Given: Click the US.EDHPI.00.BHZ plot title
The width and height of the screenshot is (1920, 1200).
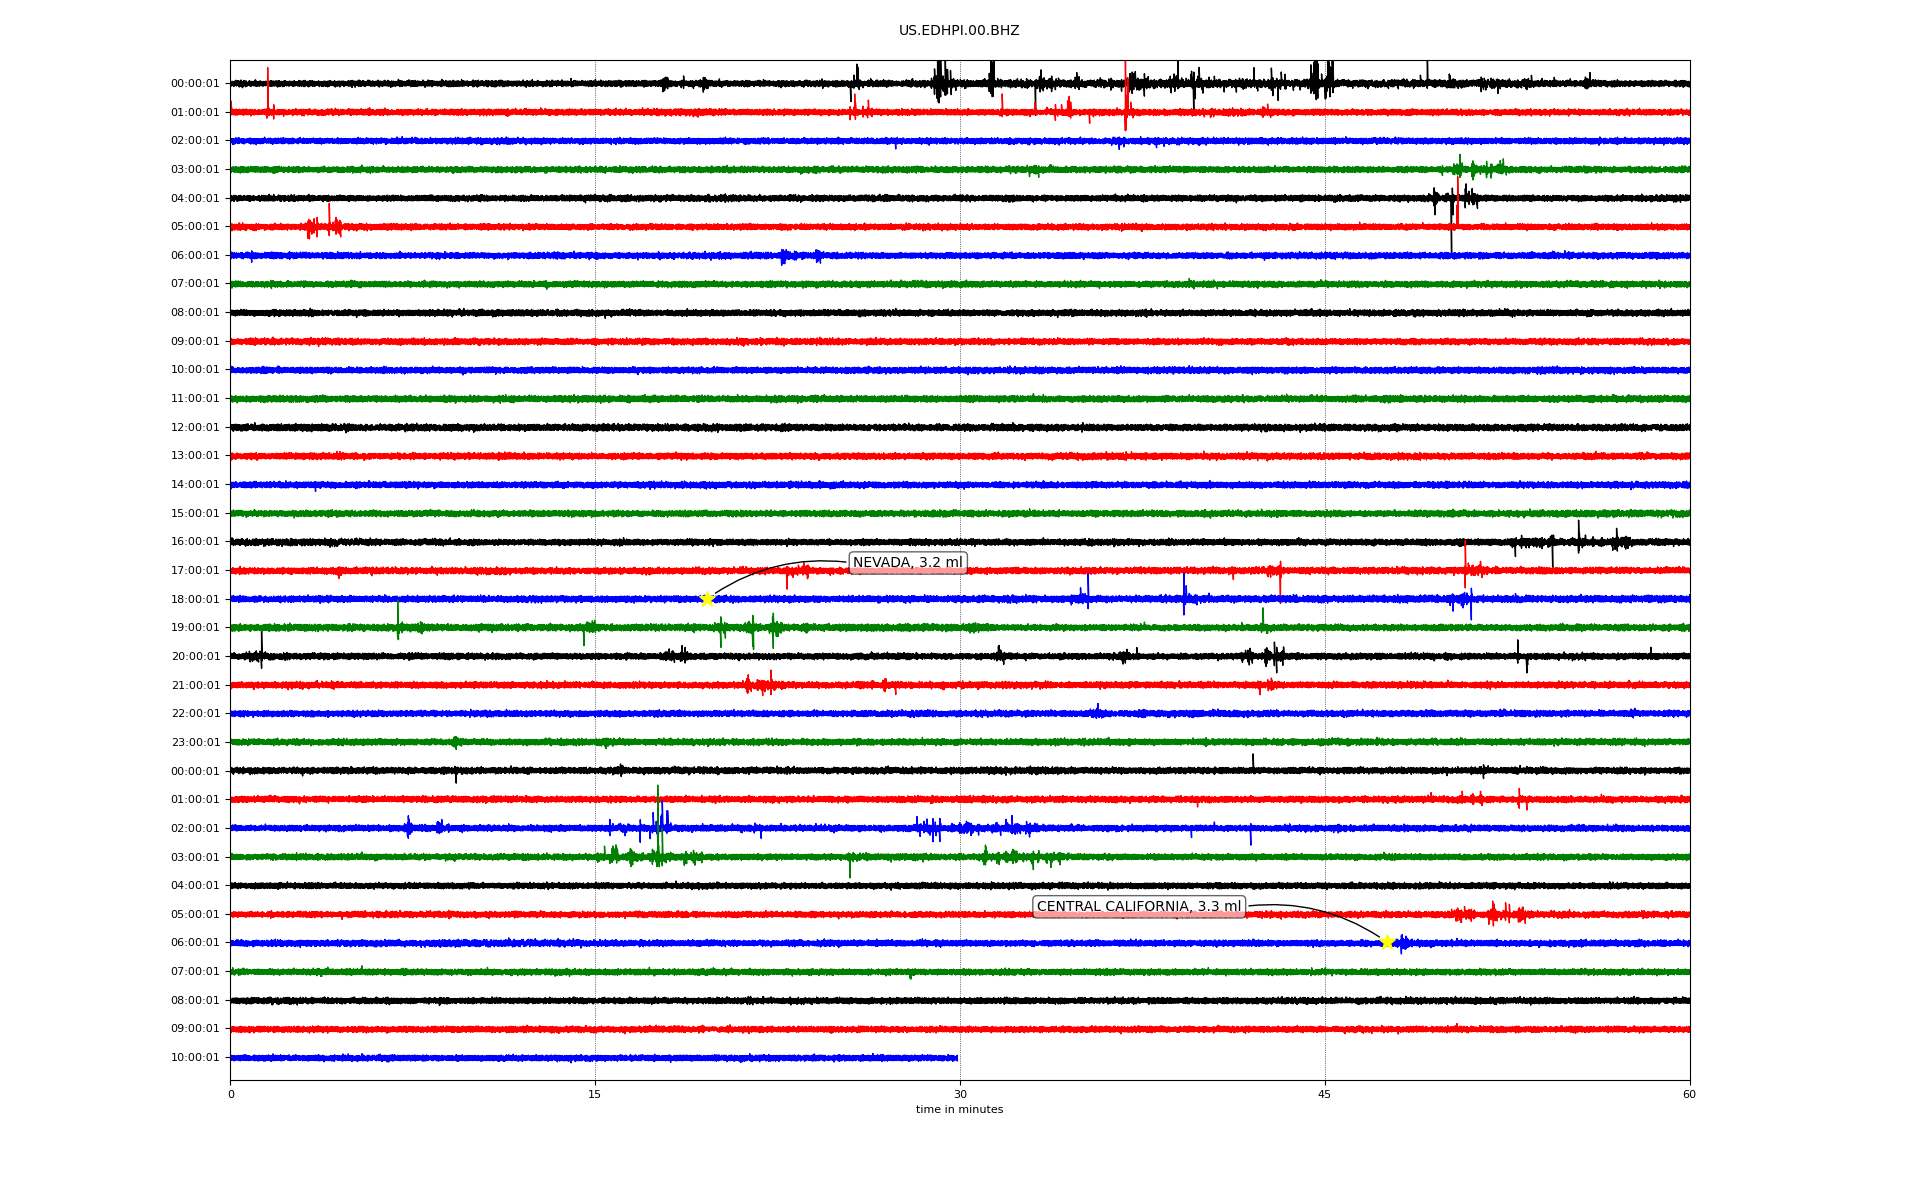Looking at the screenshot, I should click(x=959, y=31).
